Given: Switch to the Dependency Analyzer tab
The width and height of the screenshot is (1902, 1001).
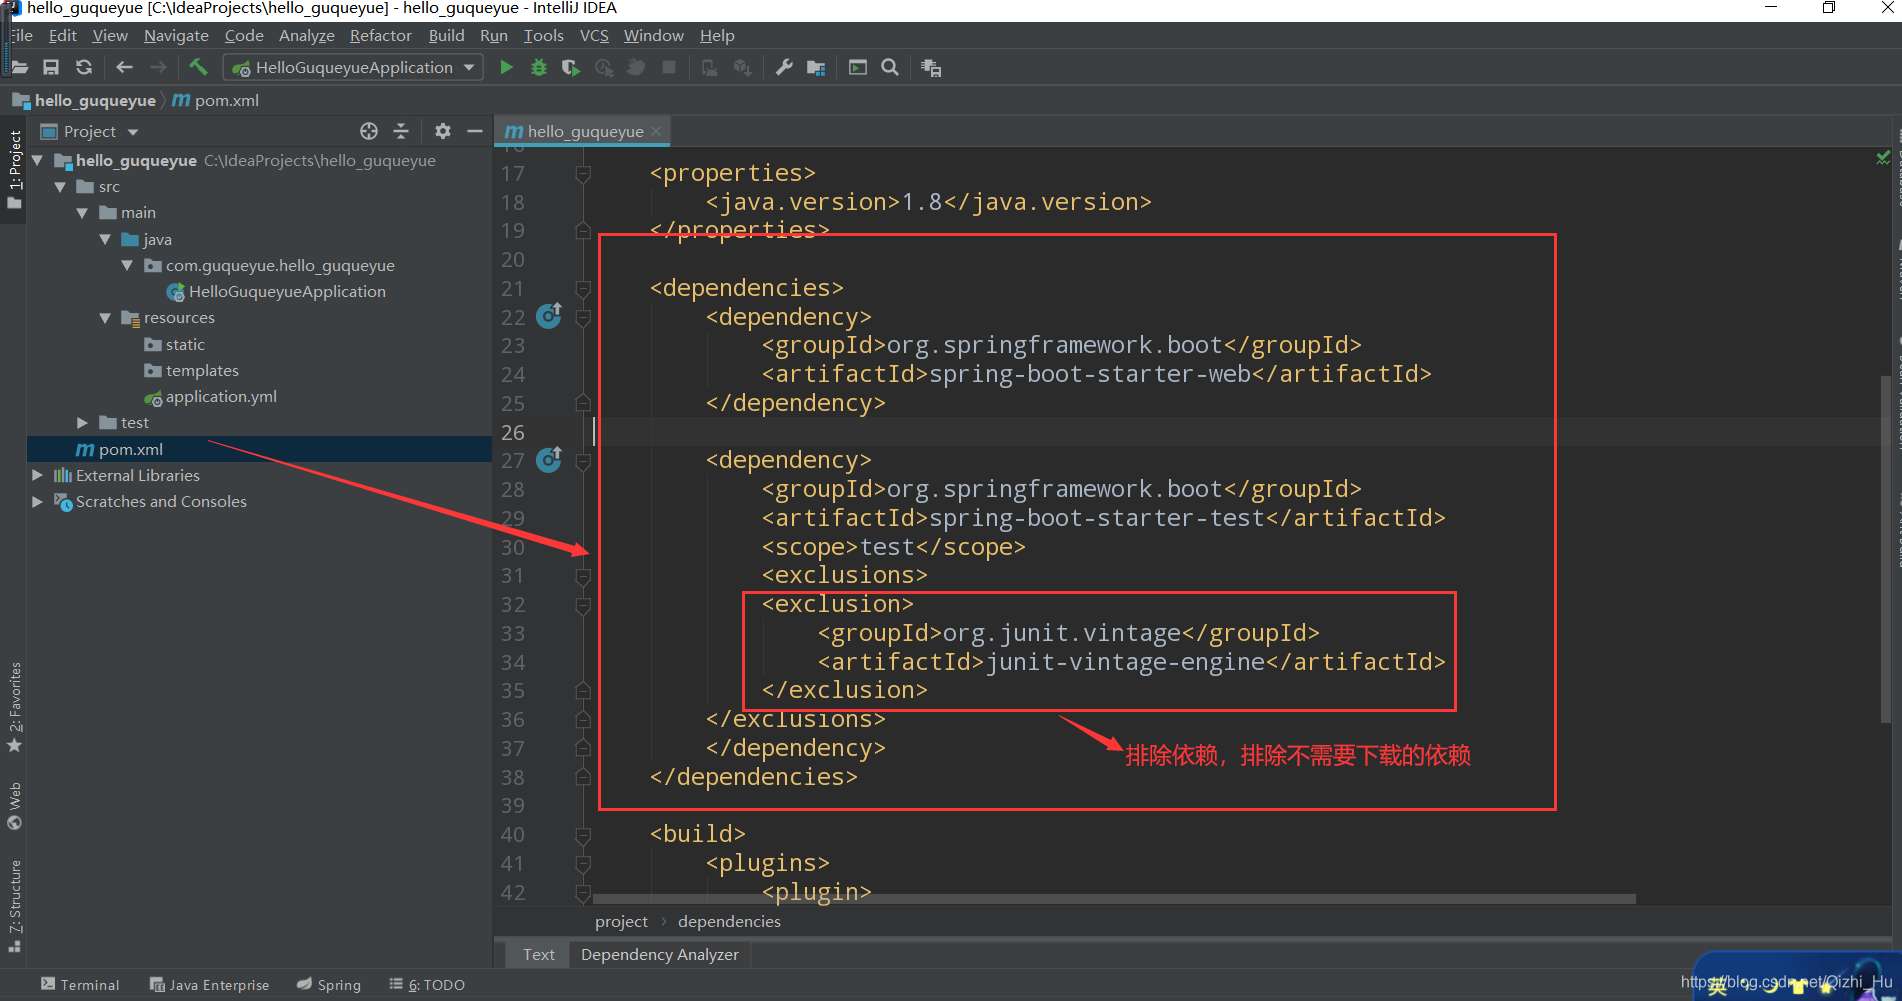Looking at the screenshot, I should click(660, 954).
